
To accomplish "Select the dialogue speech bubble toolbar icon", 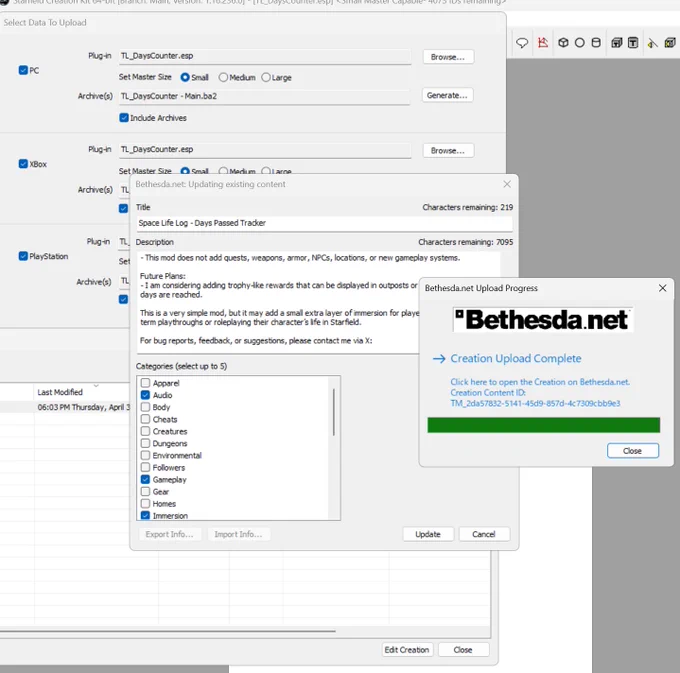I will click(522, 43).
